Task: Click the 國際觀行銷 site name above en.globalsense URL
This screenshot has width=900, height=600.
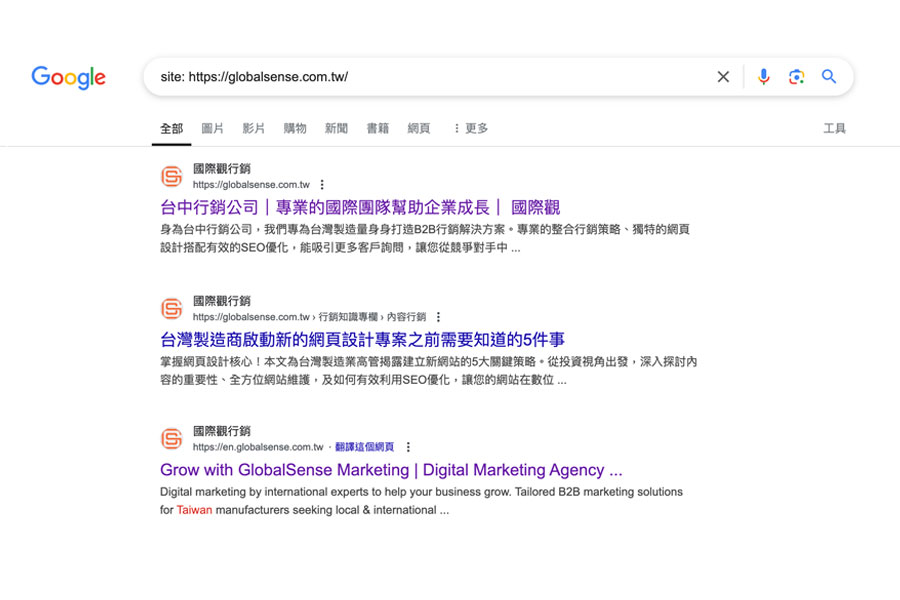Action: click(222, 431)
